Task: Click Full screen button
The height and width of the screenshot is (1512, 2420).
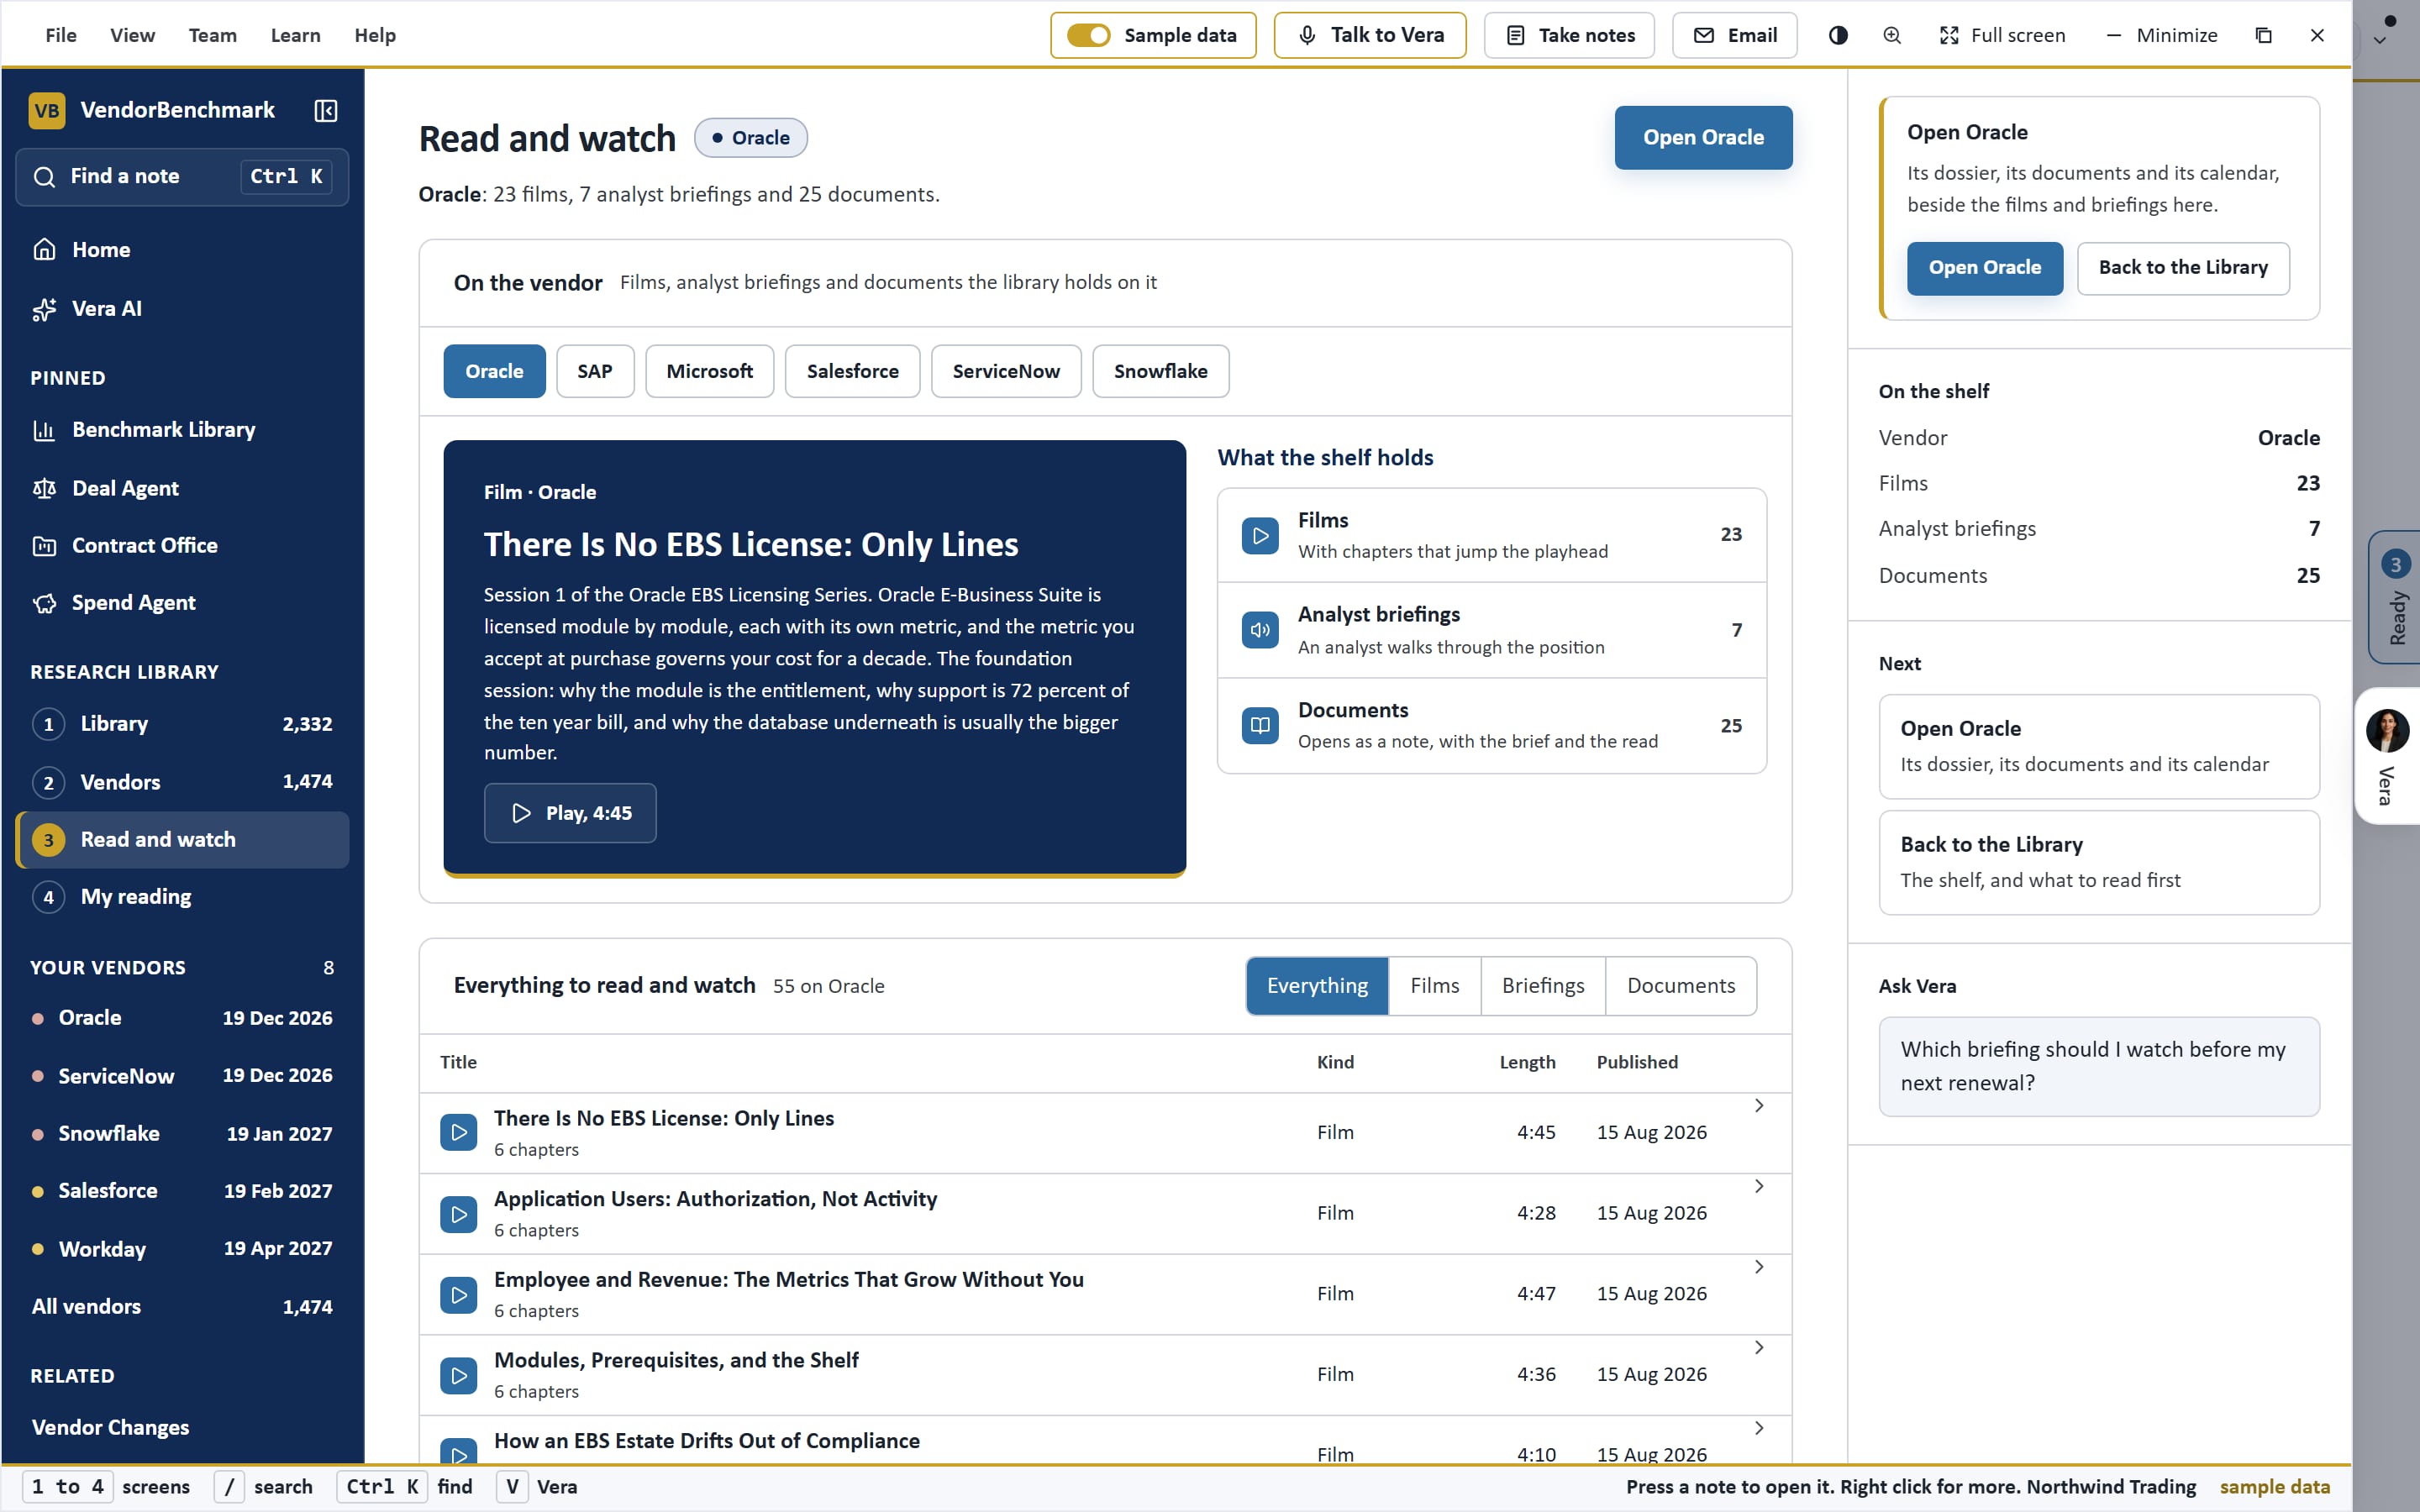Action: tap(2002, 35)
